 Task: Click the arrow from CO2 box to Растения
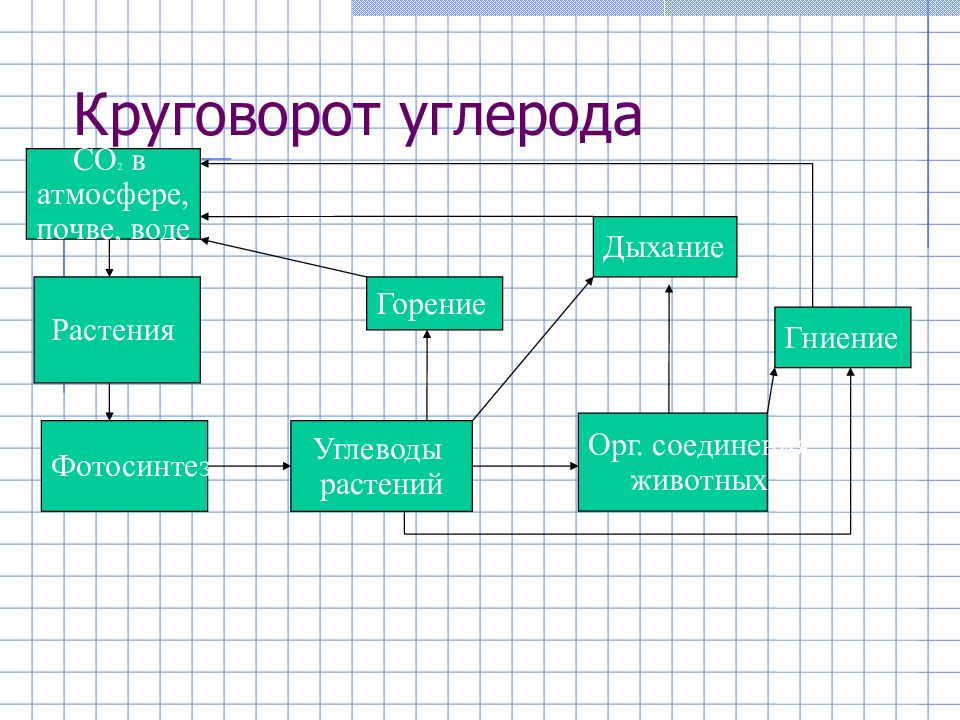(x=110, y=258)
